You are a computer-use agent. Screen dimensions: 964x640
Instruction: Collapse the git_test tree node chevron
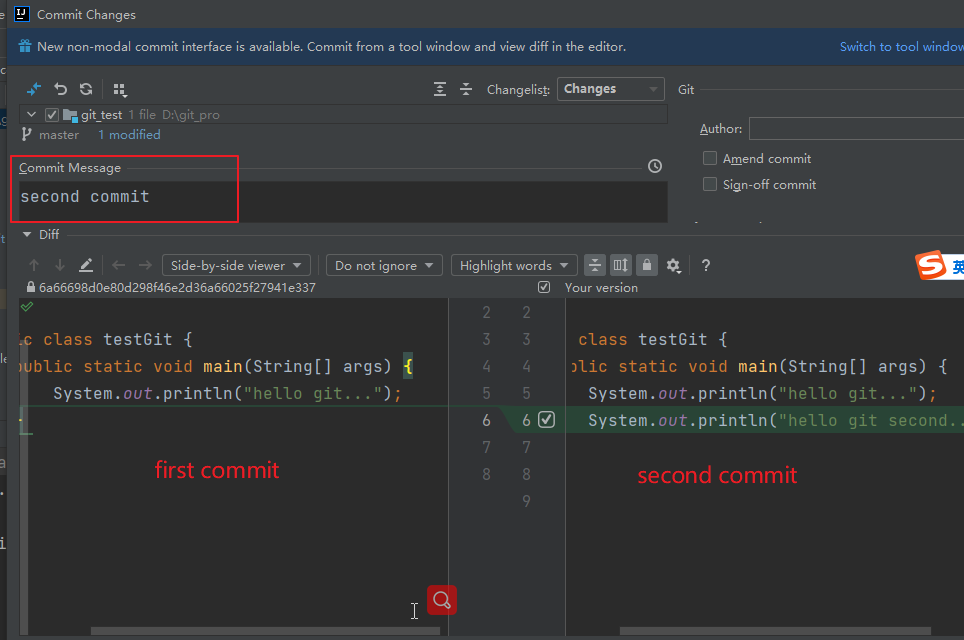click(x=31, y=114)
